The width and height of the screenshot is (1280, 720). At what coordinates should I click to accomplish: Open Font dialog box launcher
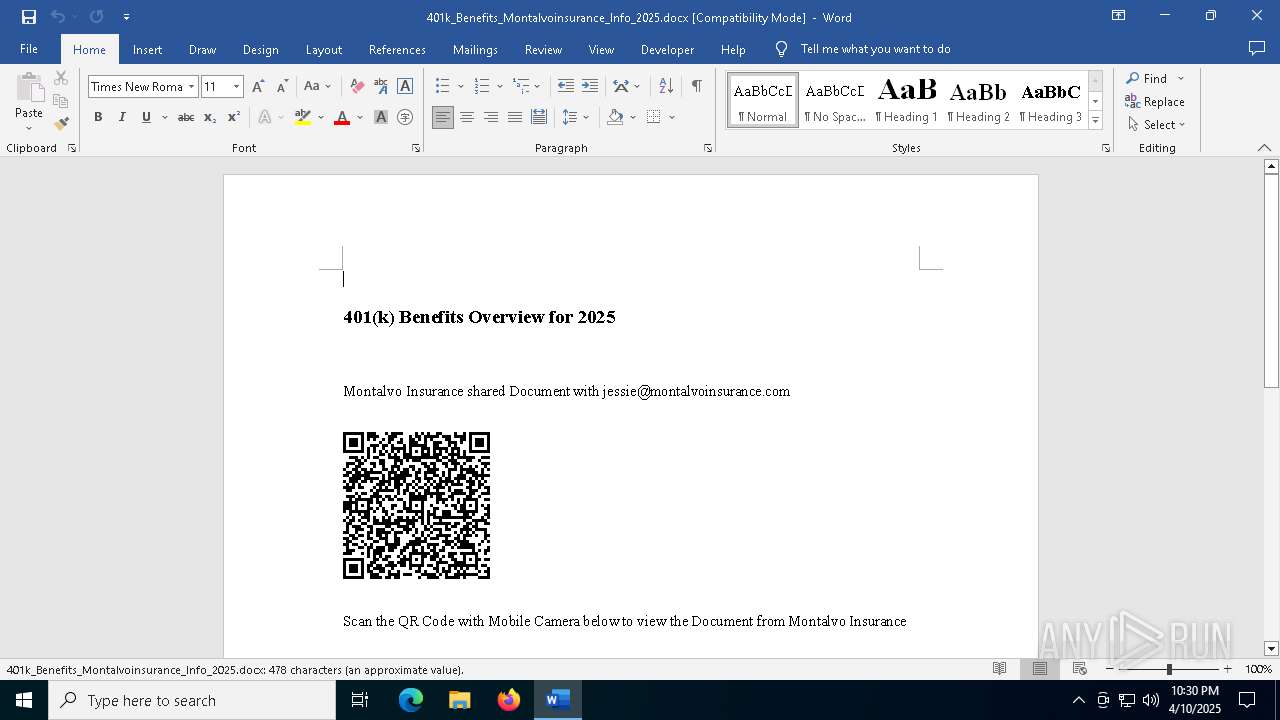(x=416, y=148)
